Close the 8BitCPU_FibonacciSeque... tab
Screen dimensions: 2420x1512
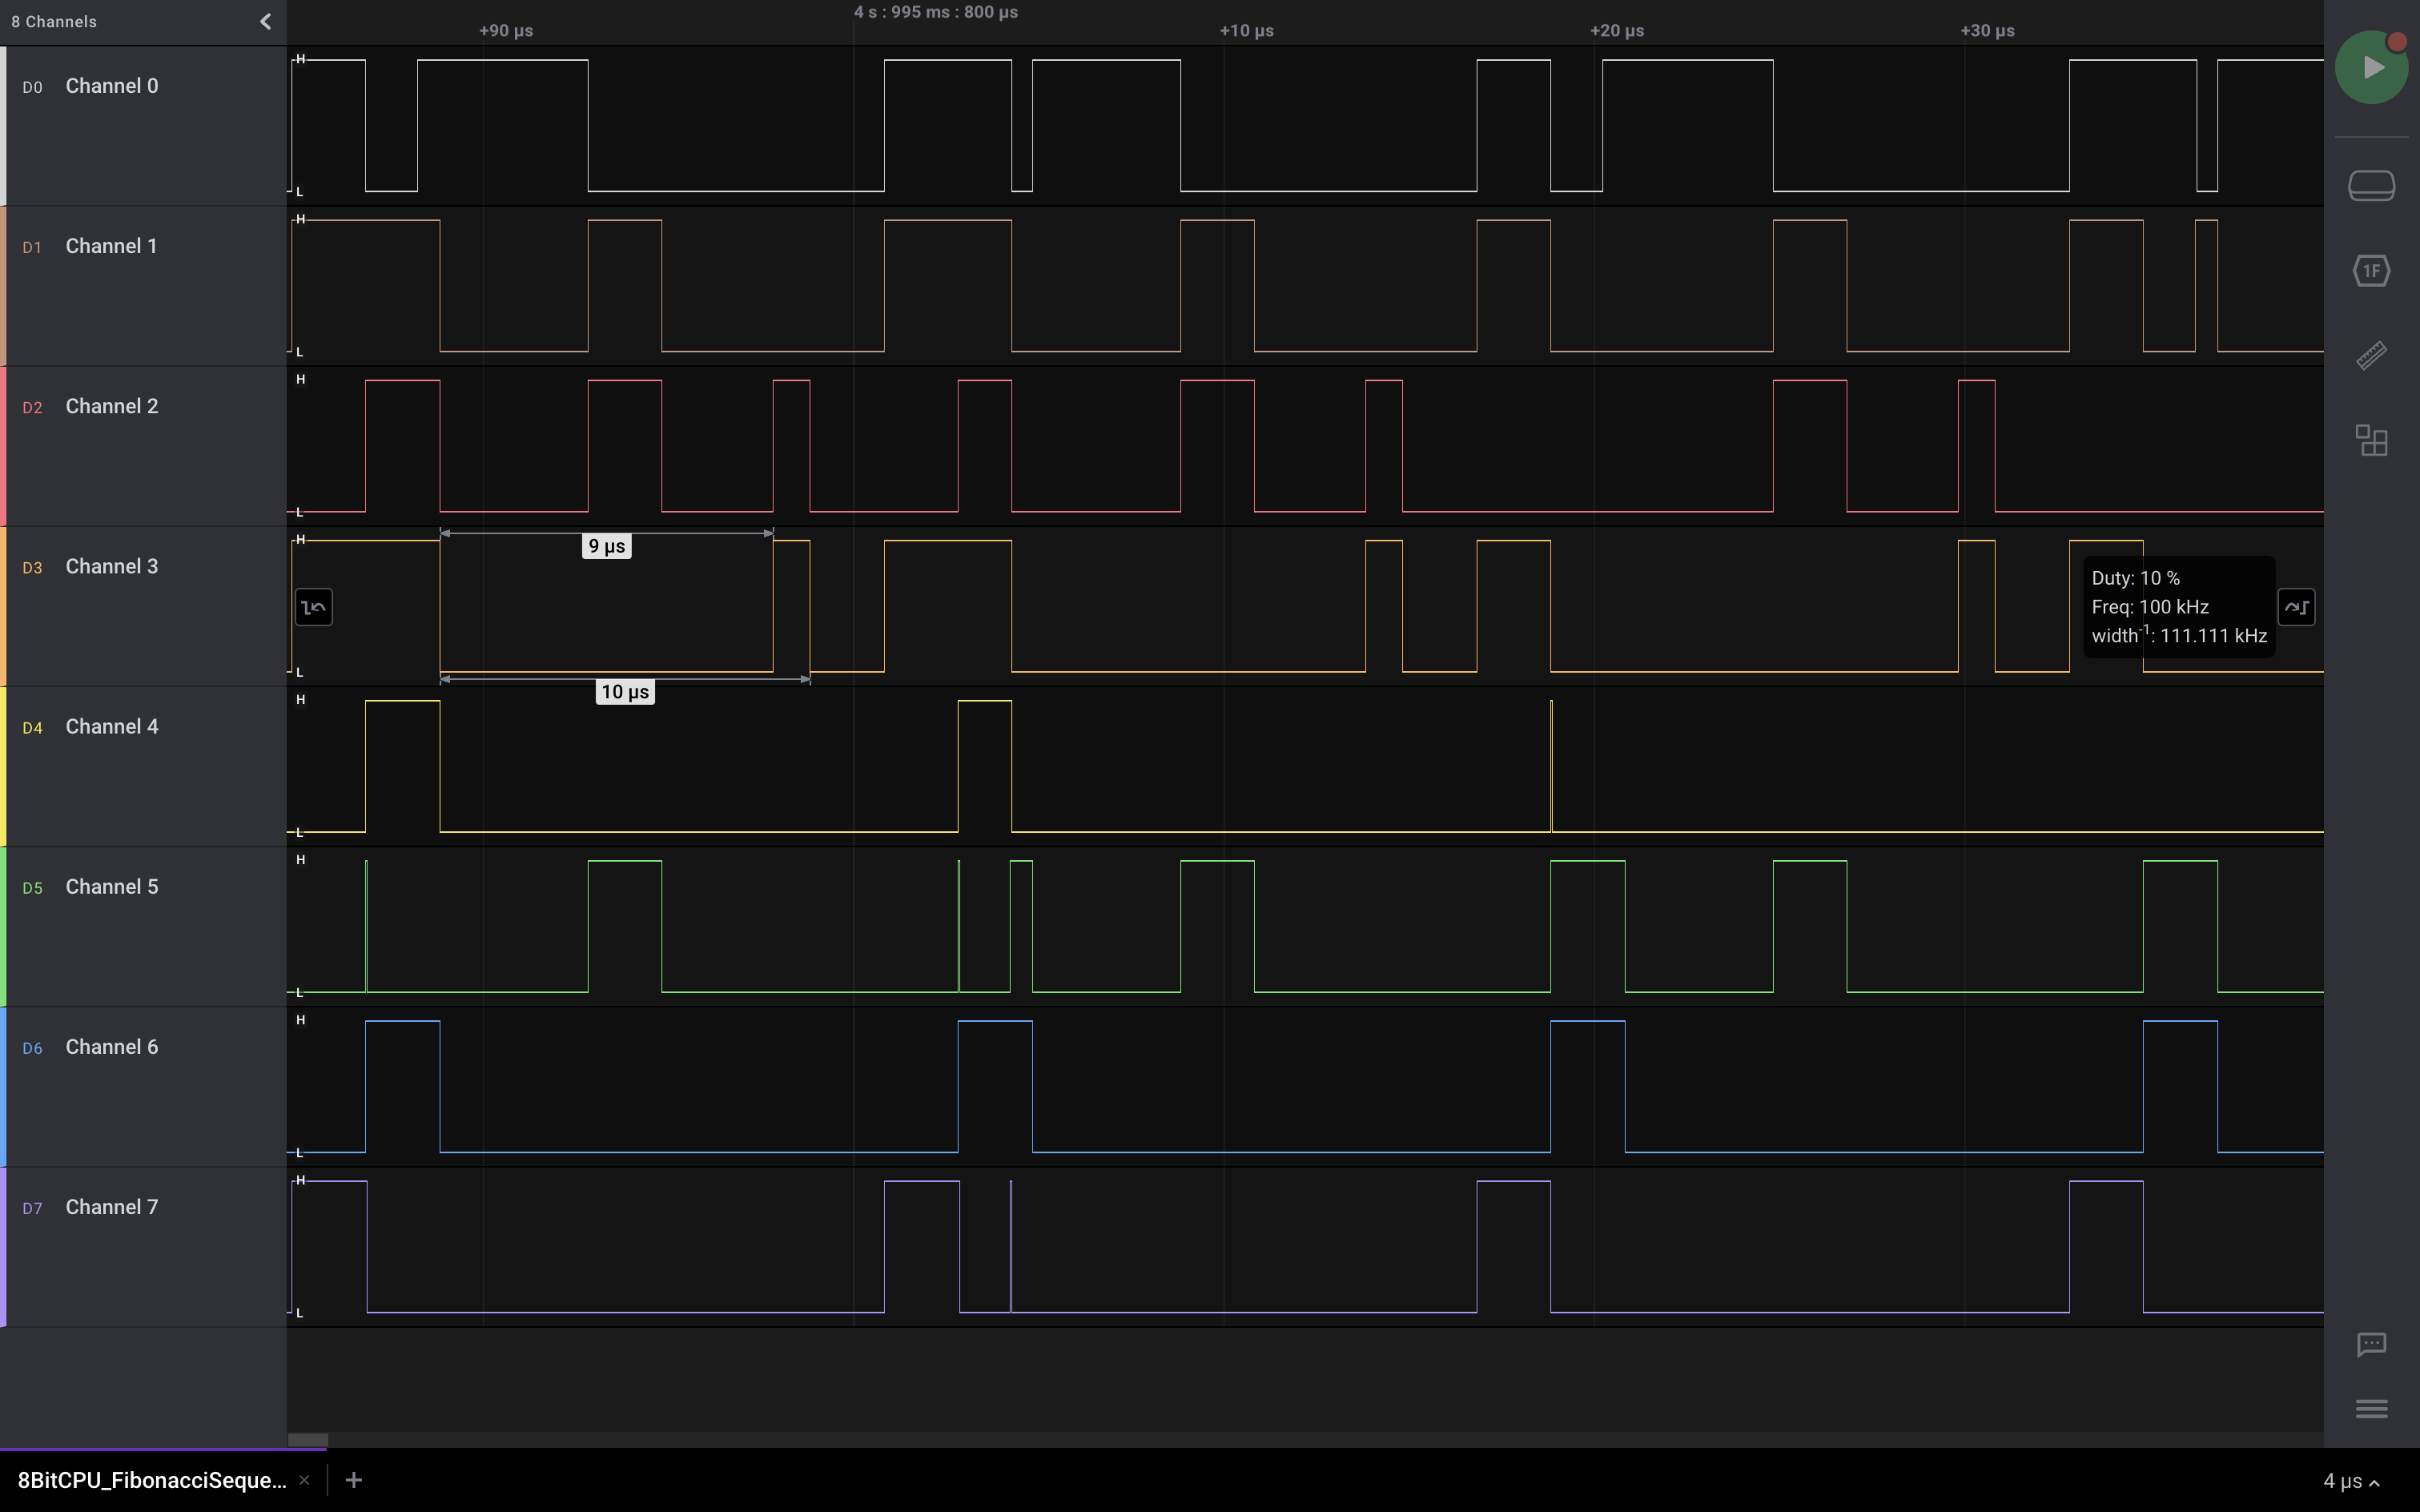click(304, 1480)
